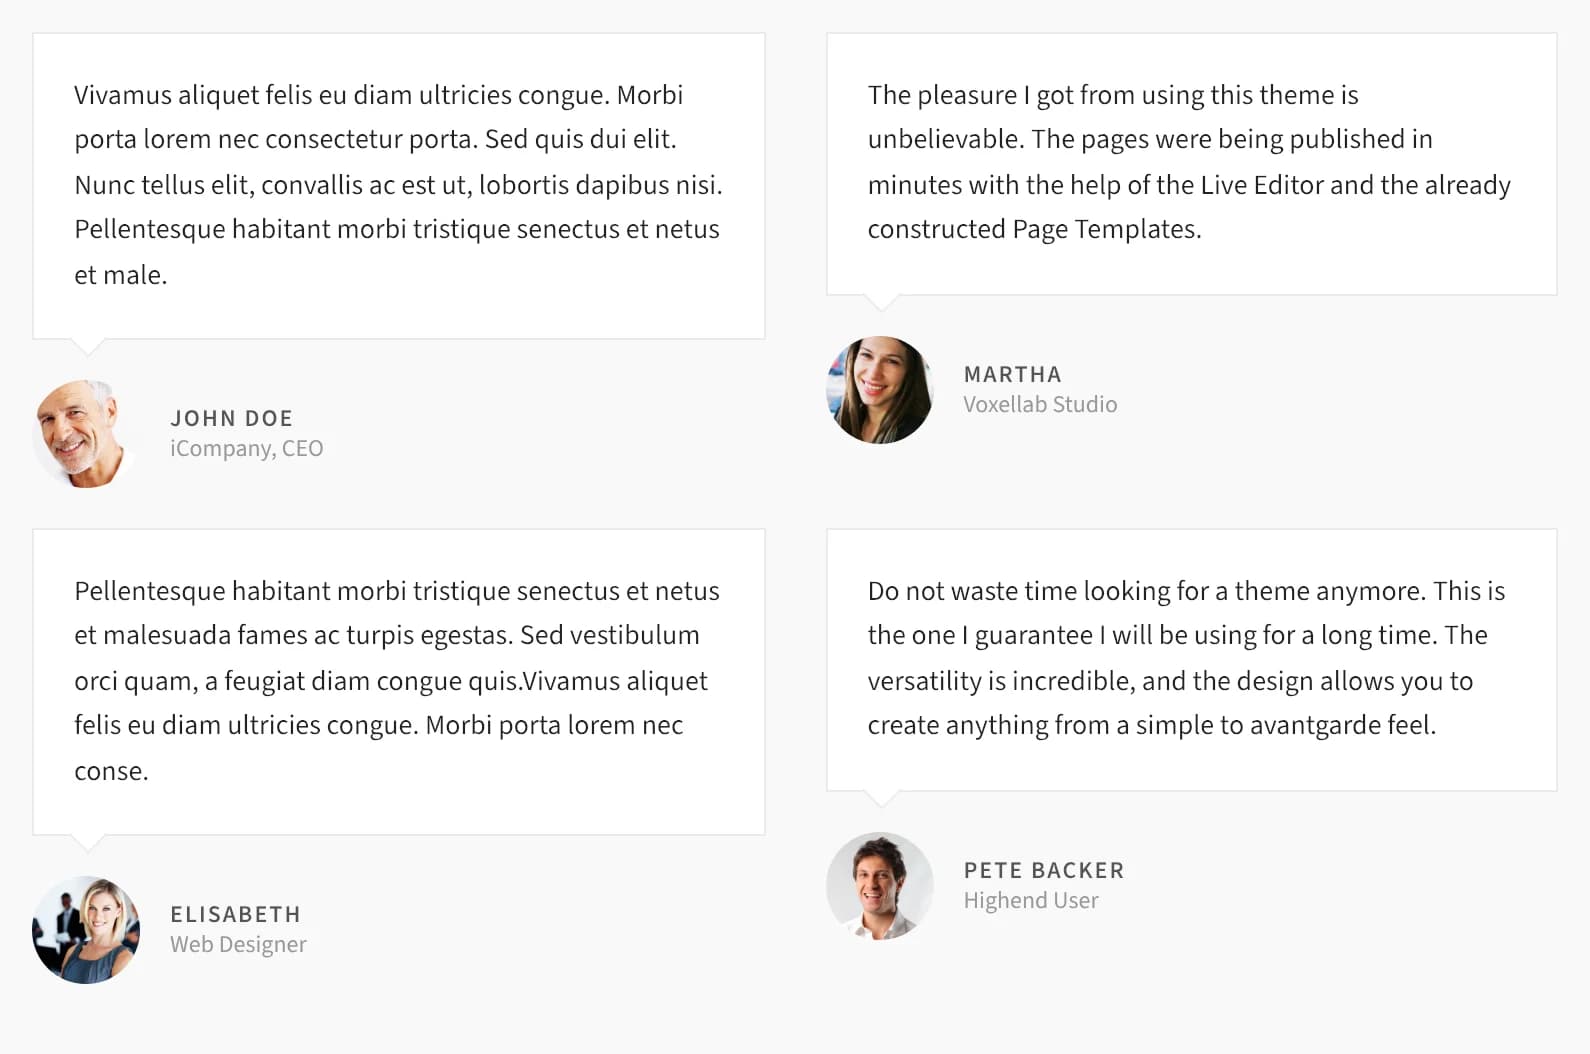
Task: Click the Voxellab Studio subtitle
Action: point(1040,404)
